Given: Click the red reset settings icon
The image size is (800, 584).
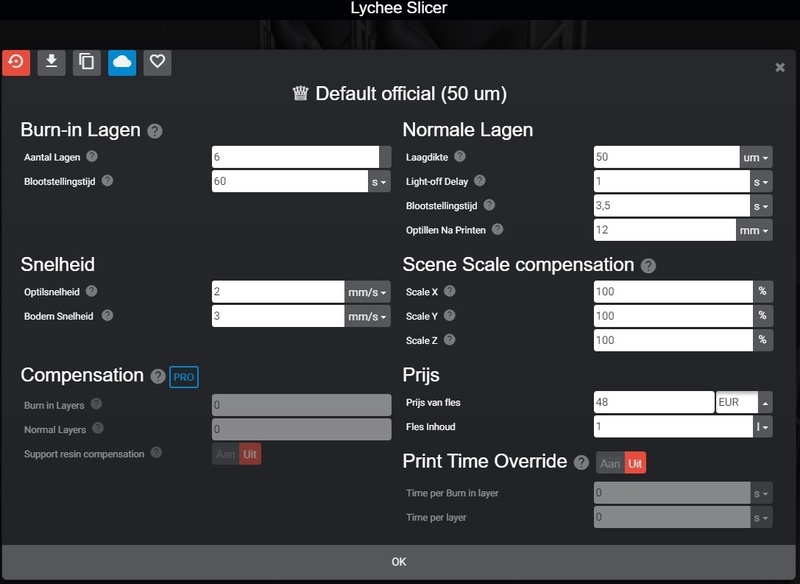Looking at the screenshot, I should 16,63.
